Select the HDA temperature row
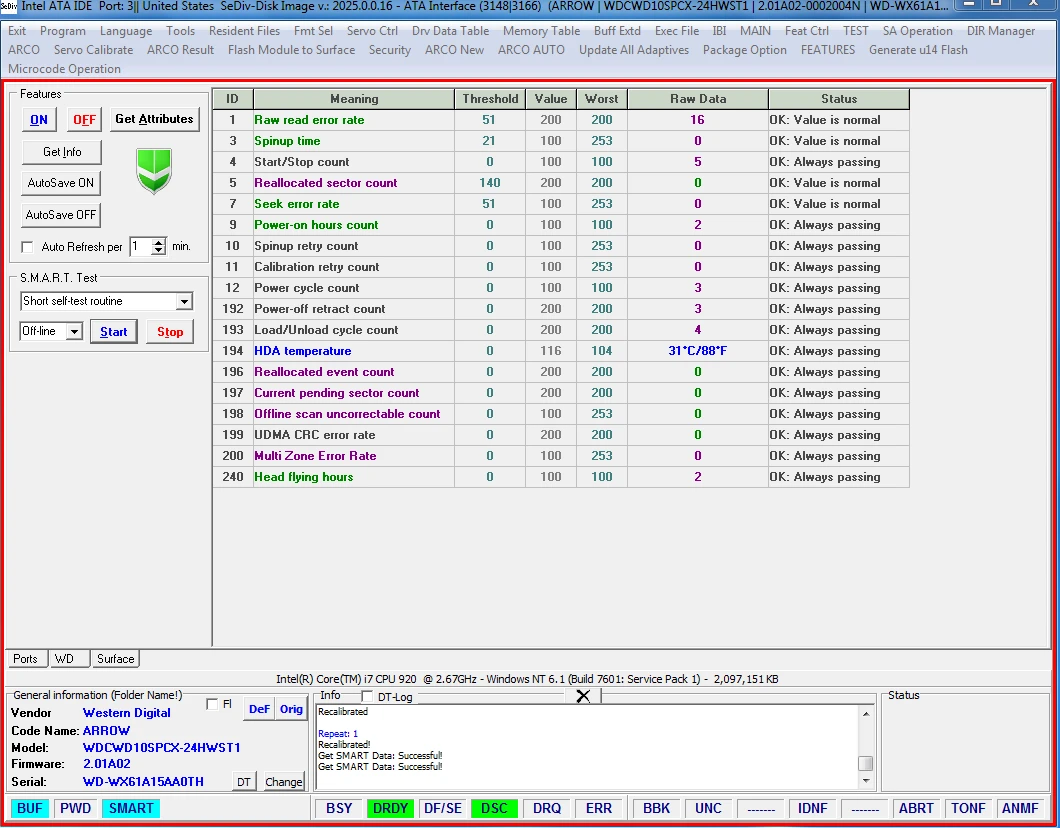Viewport: 1060px width, 828px height. [561, 351]
